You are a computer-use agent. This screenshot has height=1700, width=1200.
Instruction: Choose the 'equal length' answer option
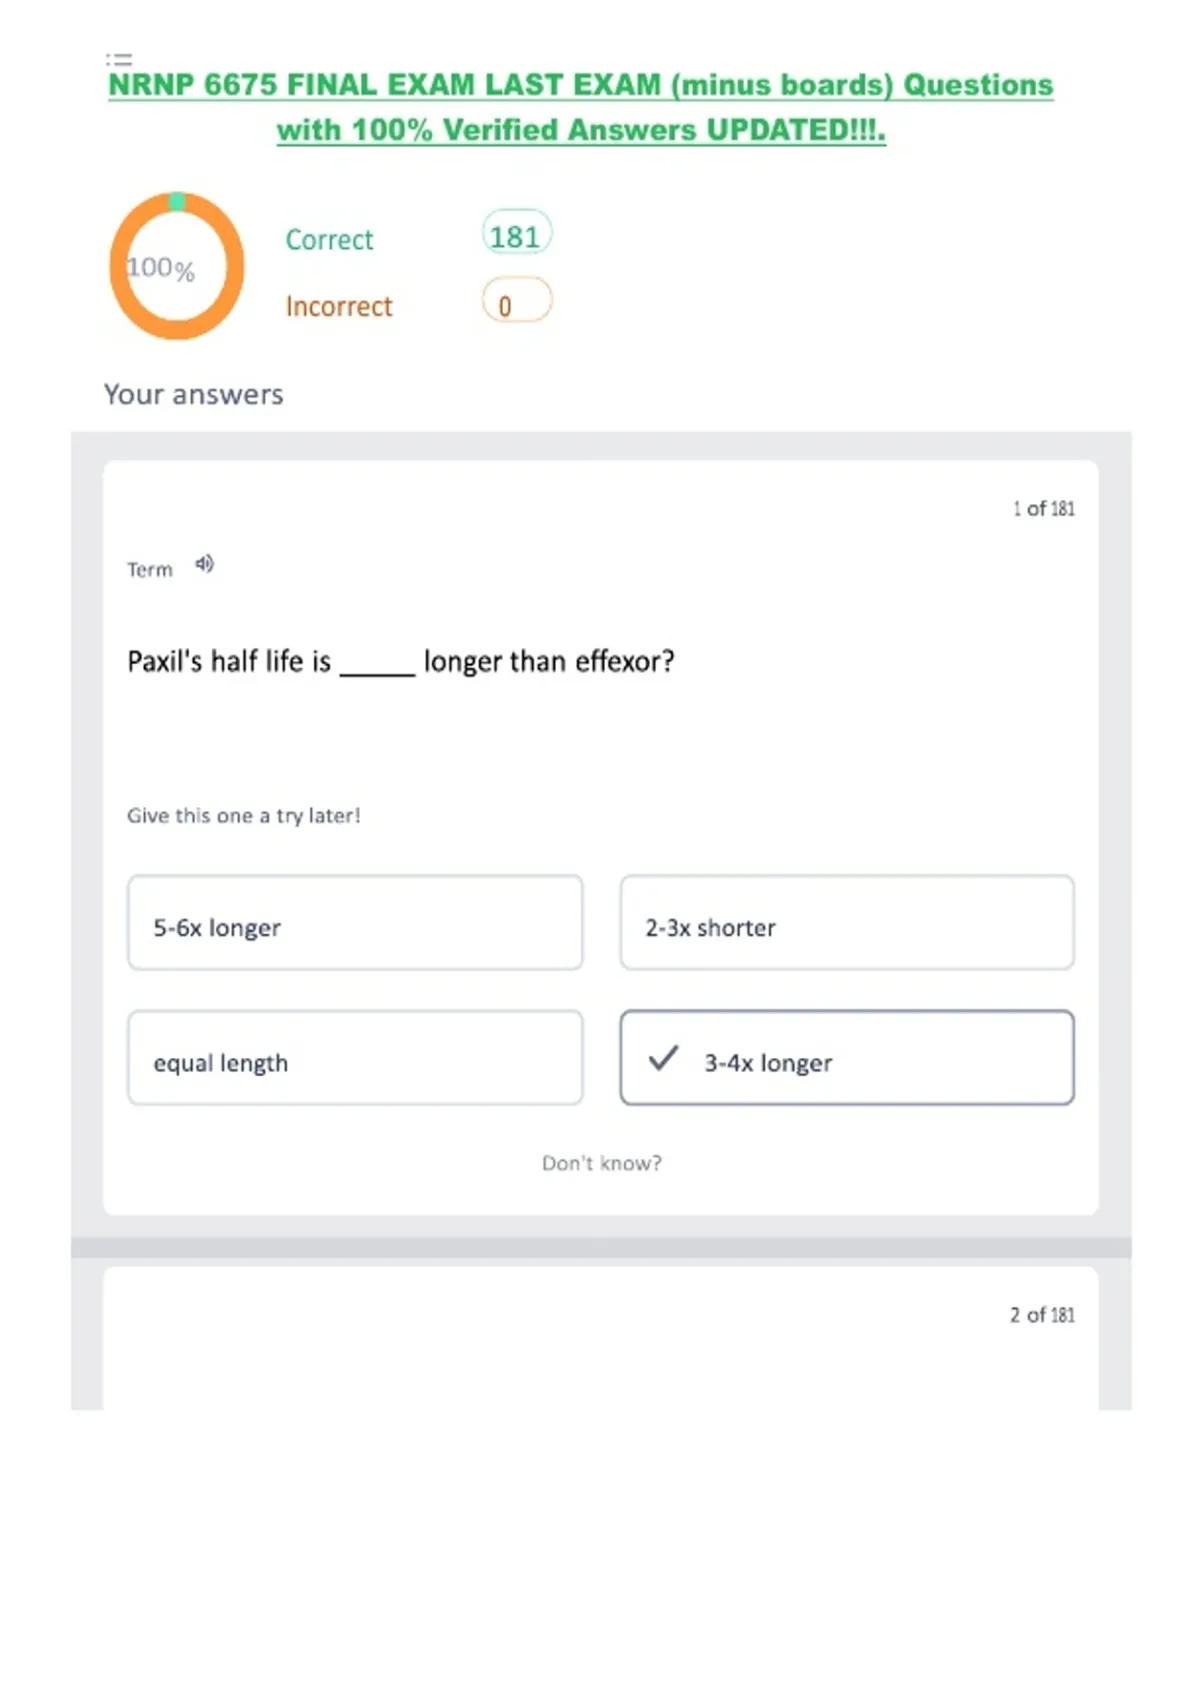coord(355,1058)
